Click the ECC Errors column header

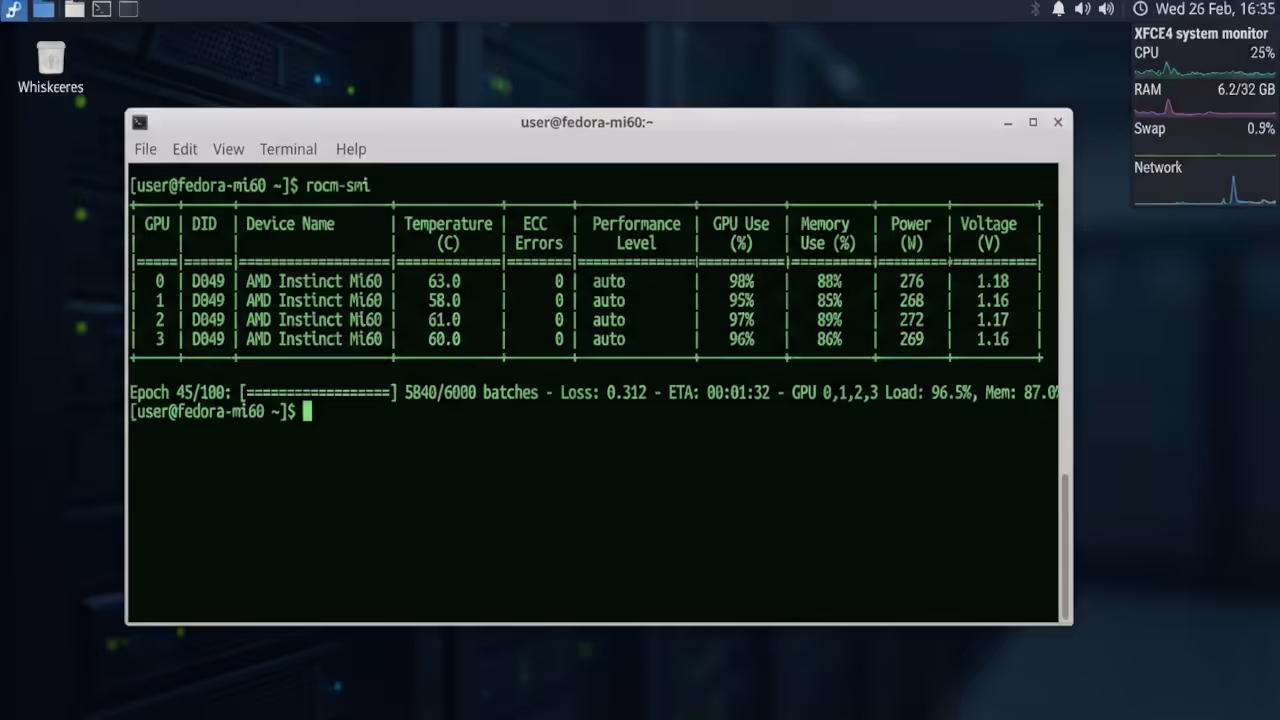538,233
